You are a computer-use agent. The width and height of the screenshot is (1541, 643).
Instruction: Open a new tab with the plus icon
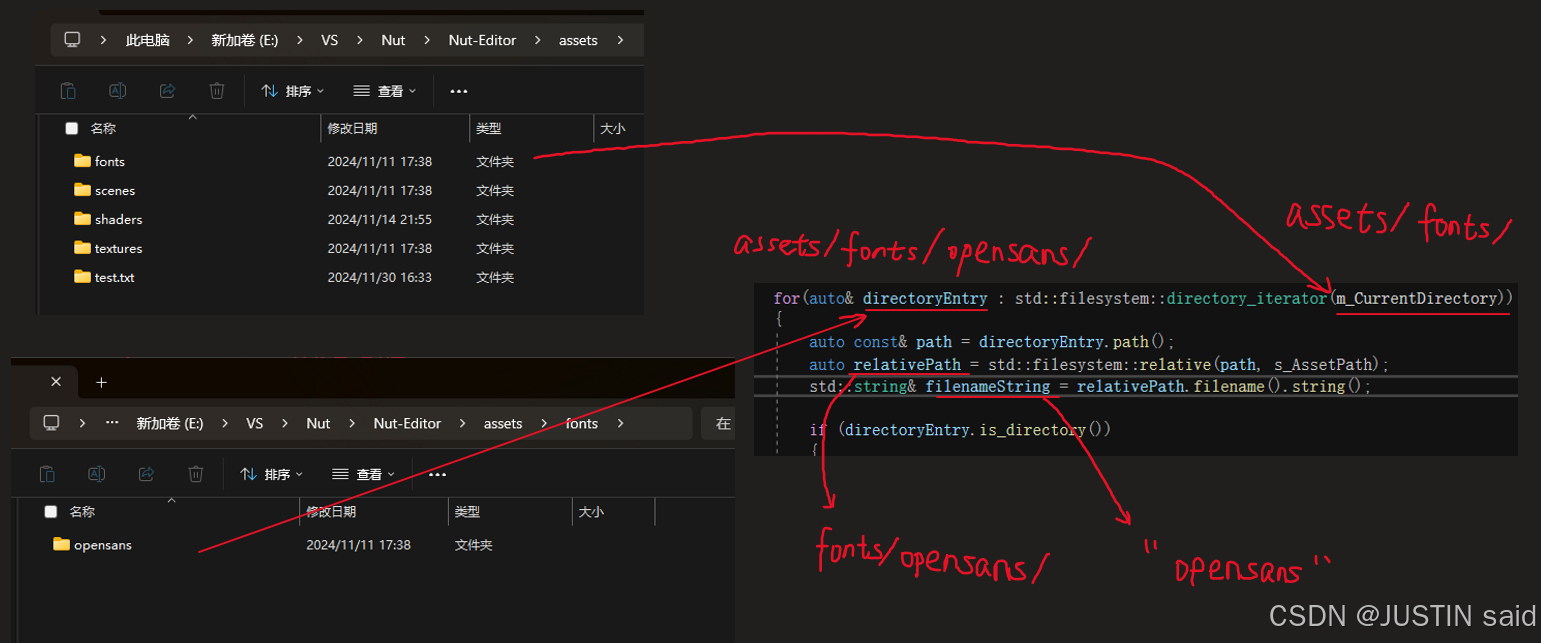[x=101, y=382]
